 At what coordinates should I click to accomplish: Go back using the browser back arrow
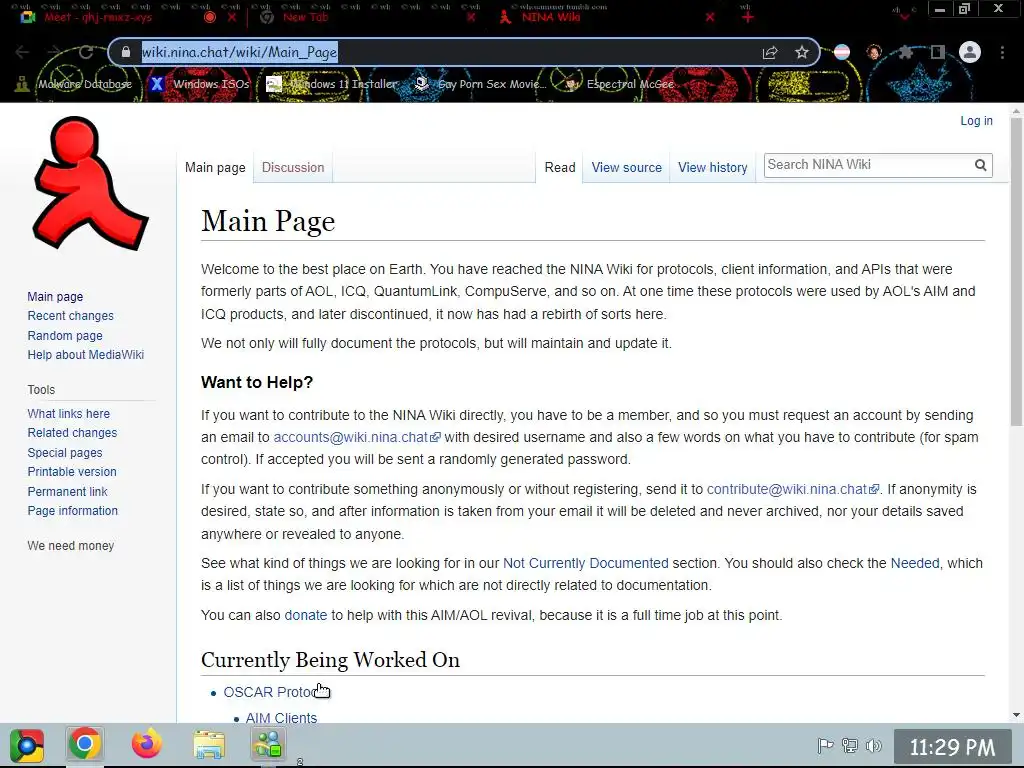[x=22, y=52]
